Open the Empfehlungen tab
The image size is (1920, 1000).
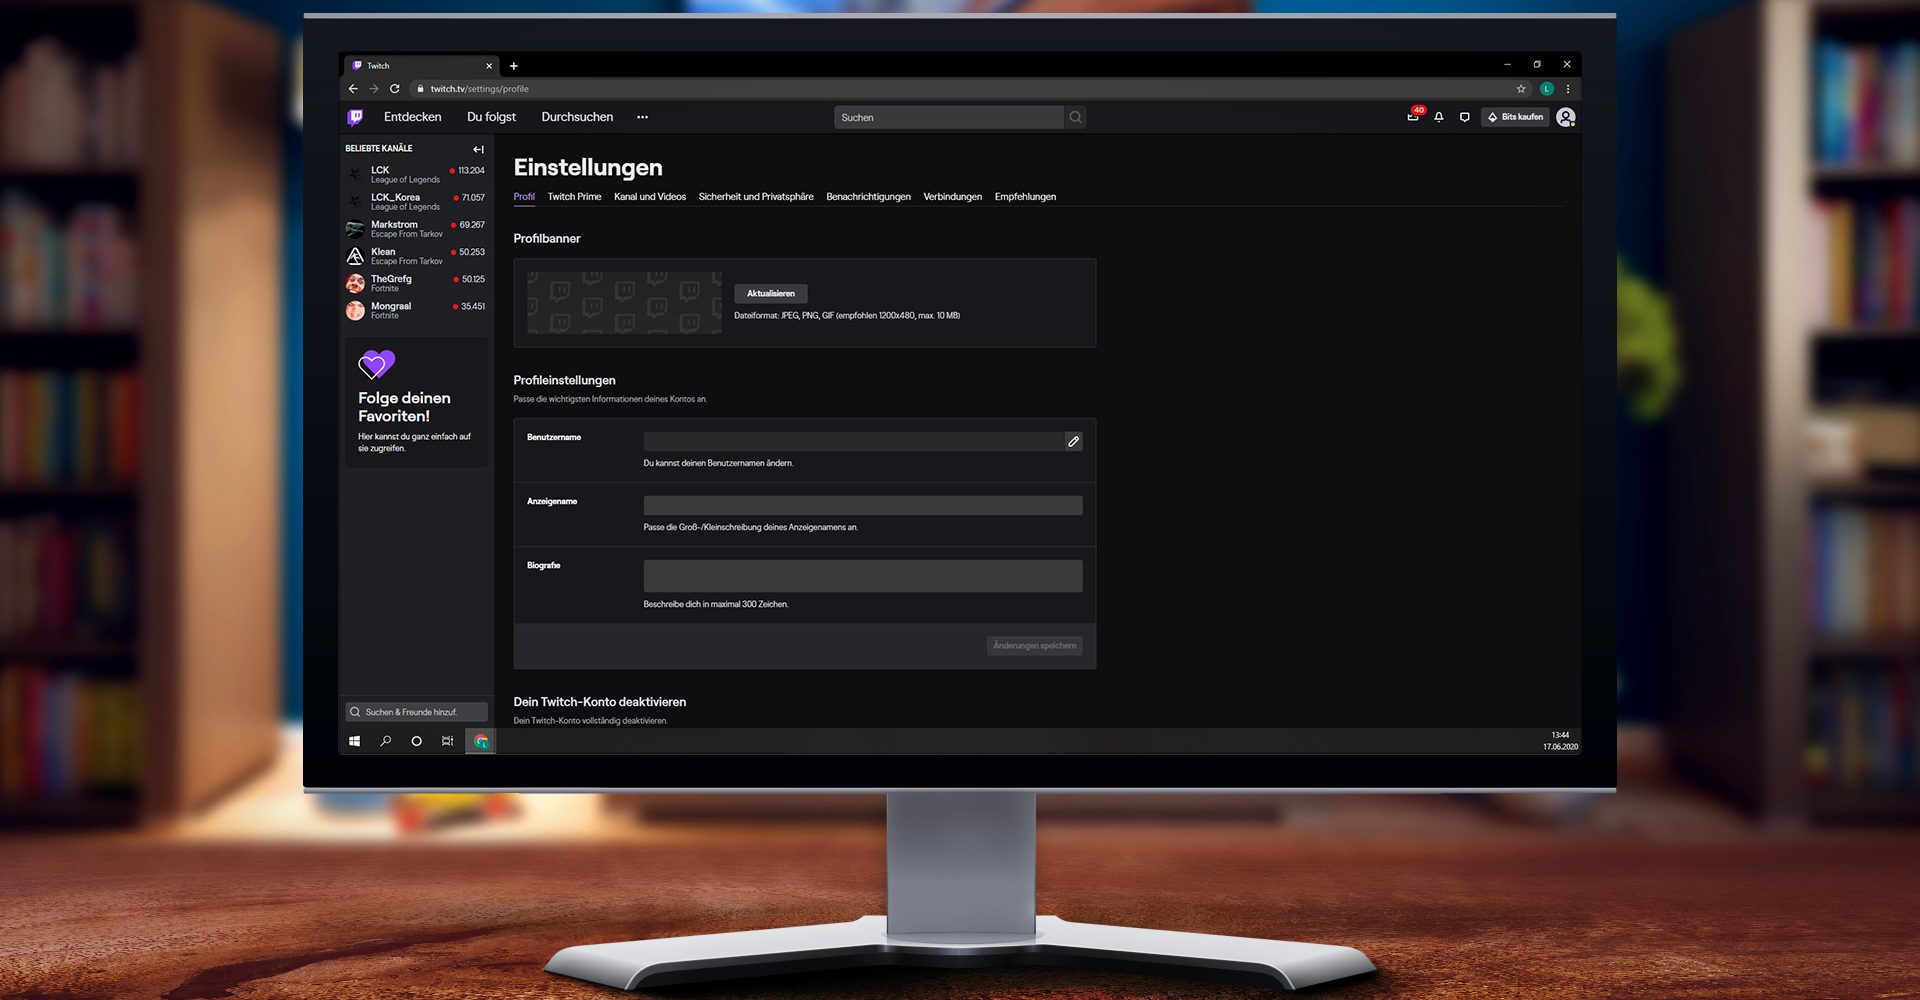pyautogui.click(x=1025, y=197)
